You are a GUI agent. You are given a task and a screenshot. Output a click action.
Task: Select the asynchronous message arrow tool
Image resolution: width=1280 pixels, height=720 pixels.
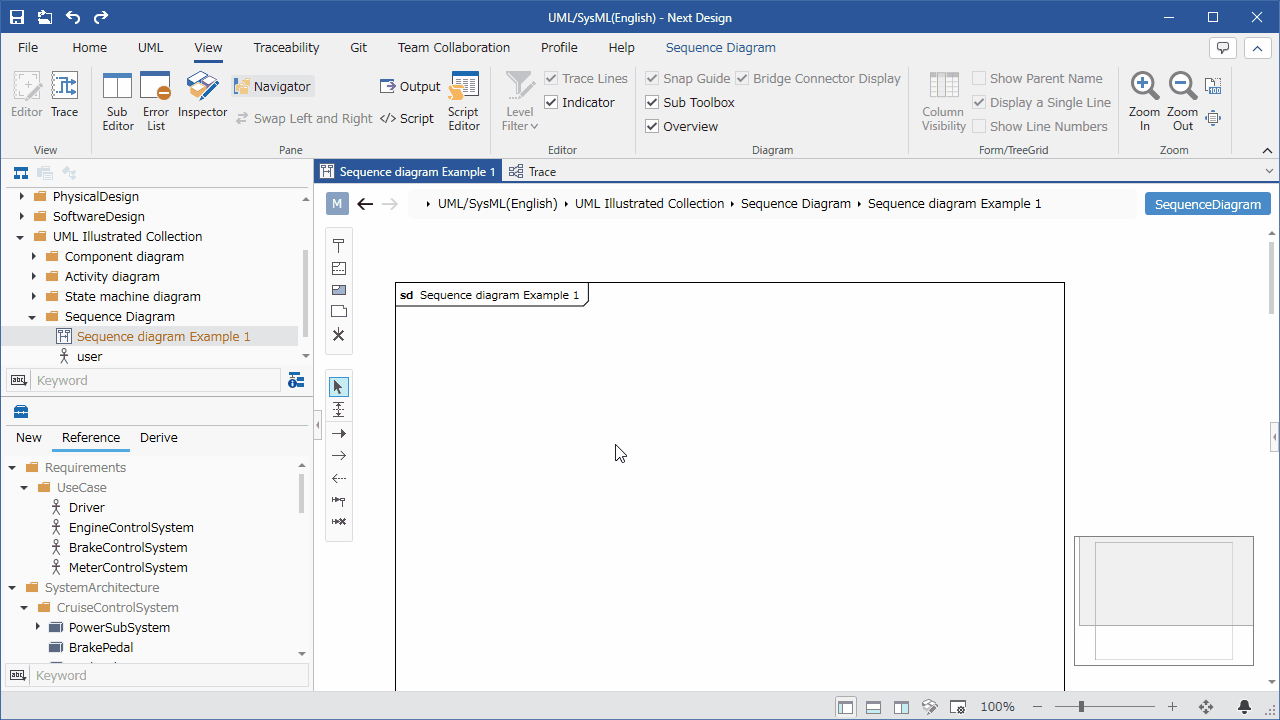pyautogui.click(x=339, y=455)
